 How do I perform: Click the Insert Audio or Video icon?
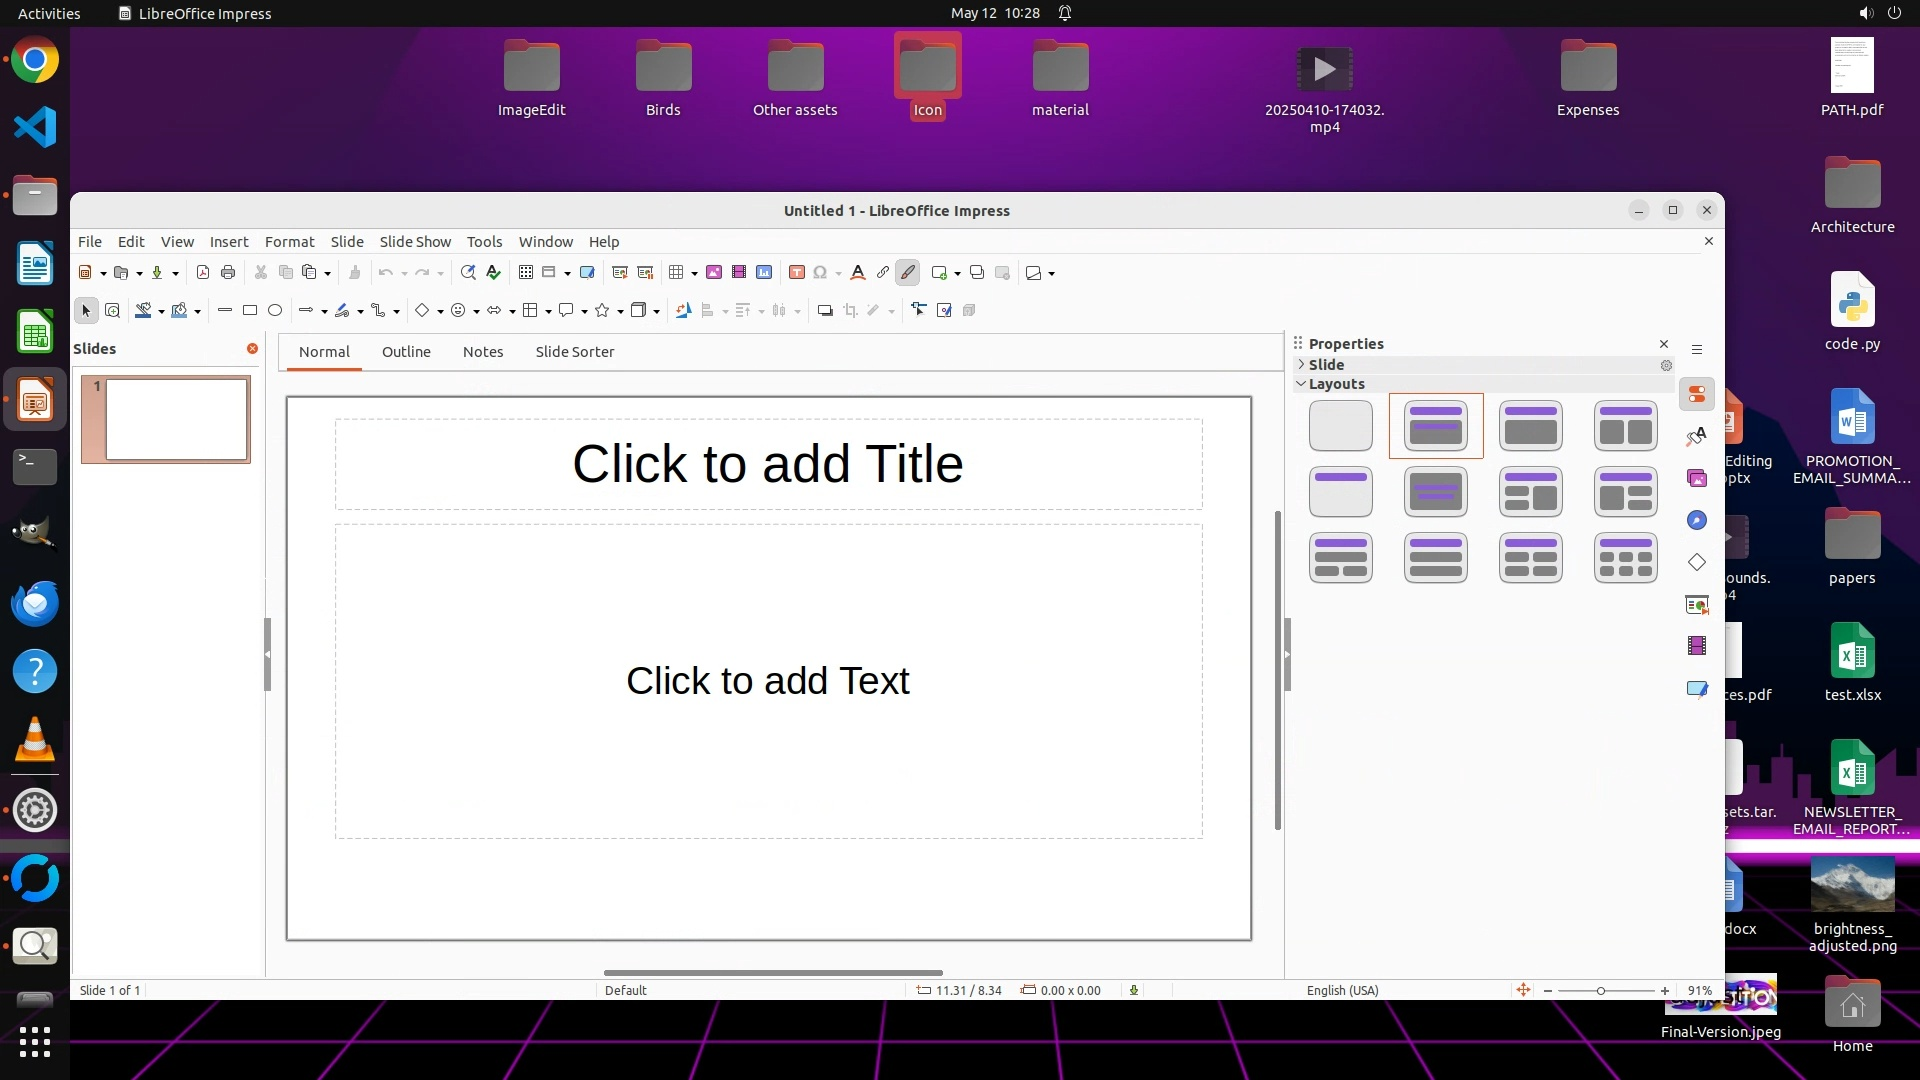click(739, 272)
